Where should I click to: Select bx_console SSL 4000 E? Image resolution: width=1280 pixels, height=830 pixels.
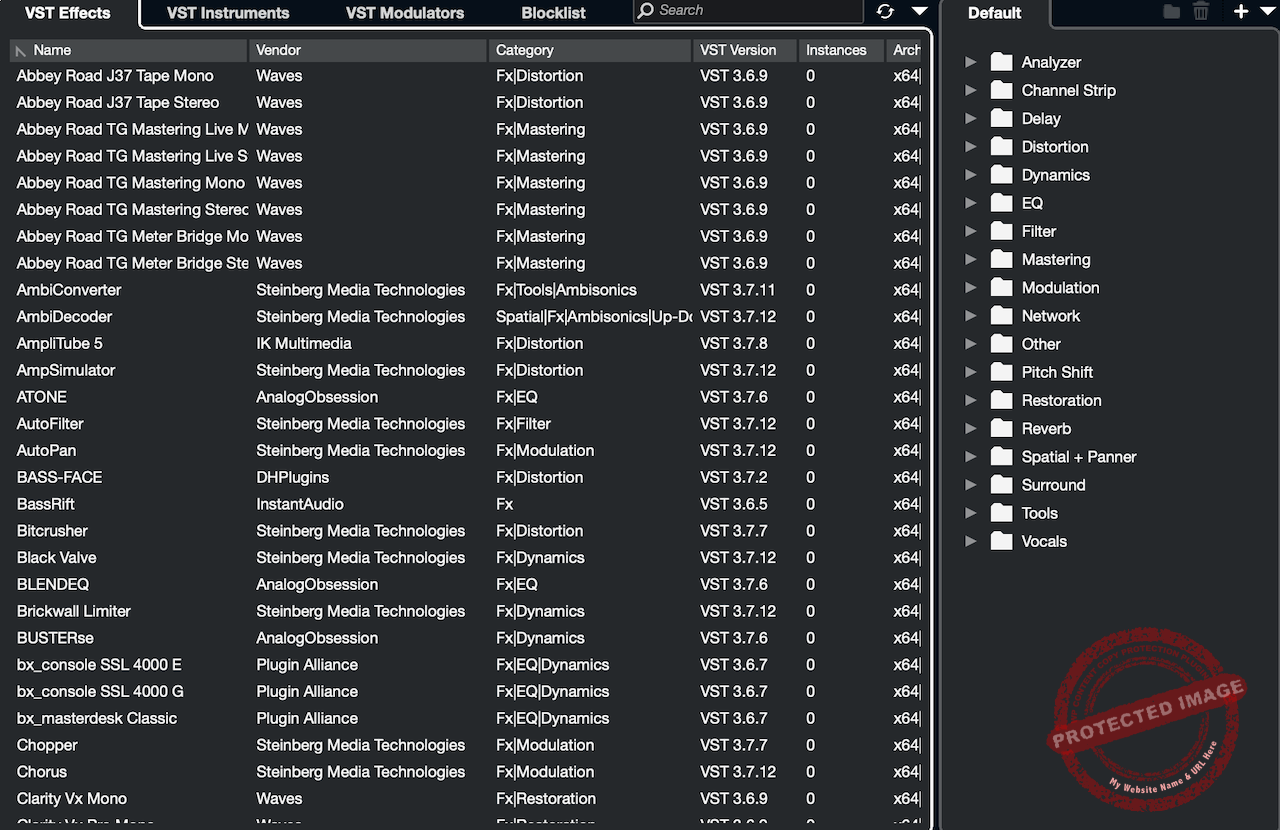466,665
